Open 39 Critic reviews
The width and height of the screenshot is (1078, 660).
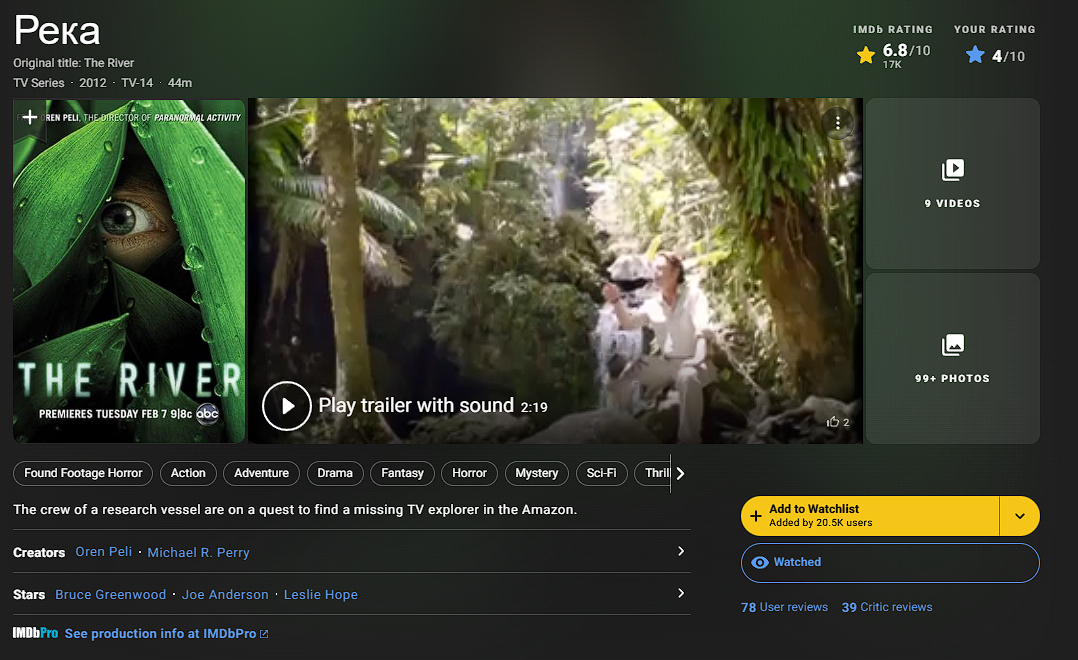coord(887,607)
